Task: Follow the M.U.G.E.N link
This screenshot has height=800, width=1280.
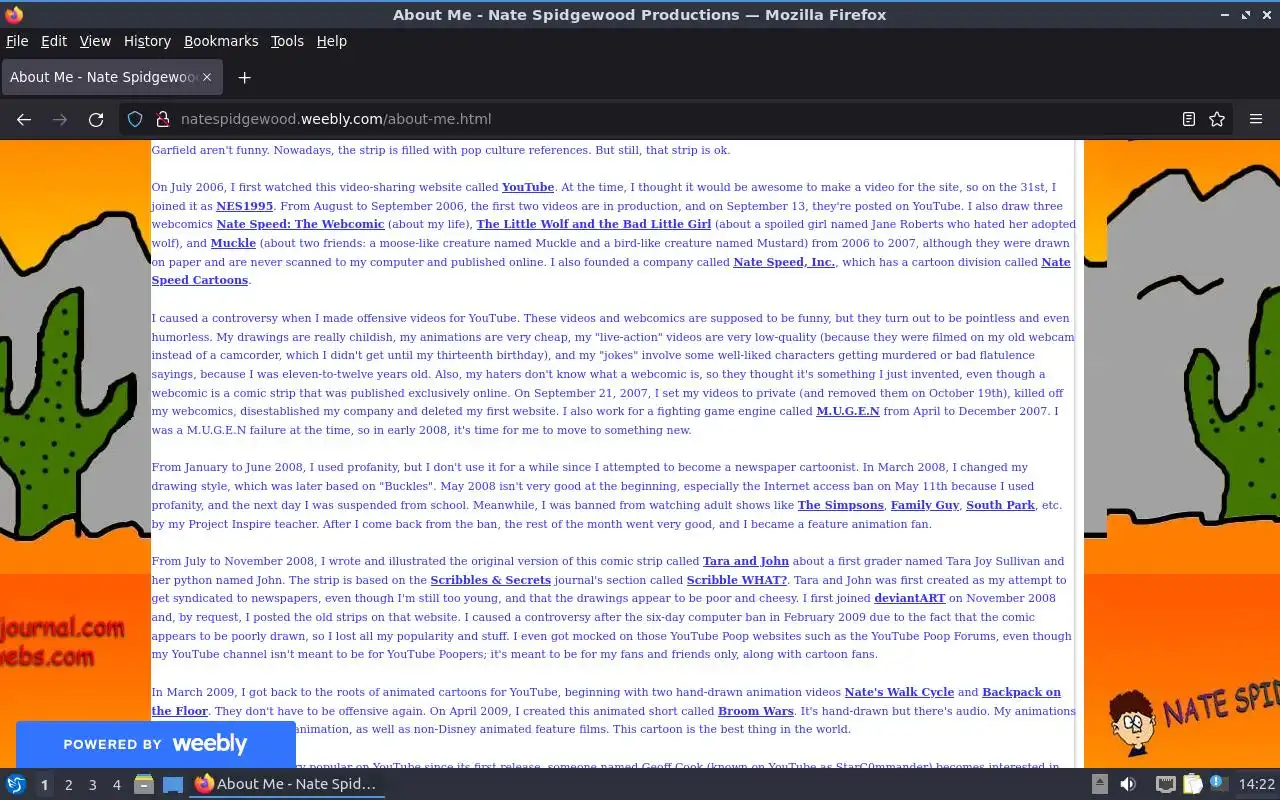Action: point(848,411)
